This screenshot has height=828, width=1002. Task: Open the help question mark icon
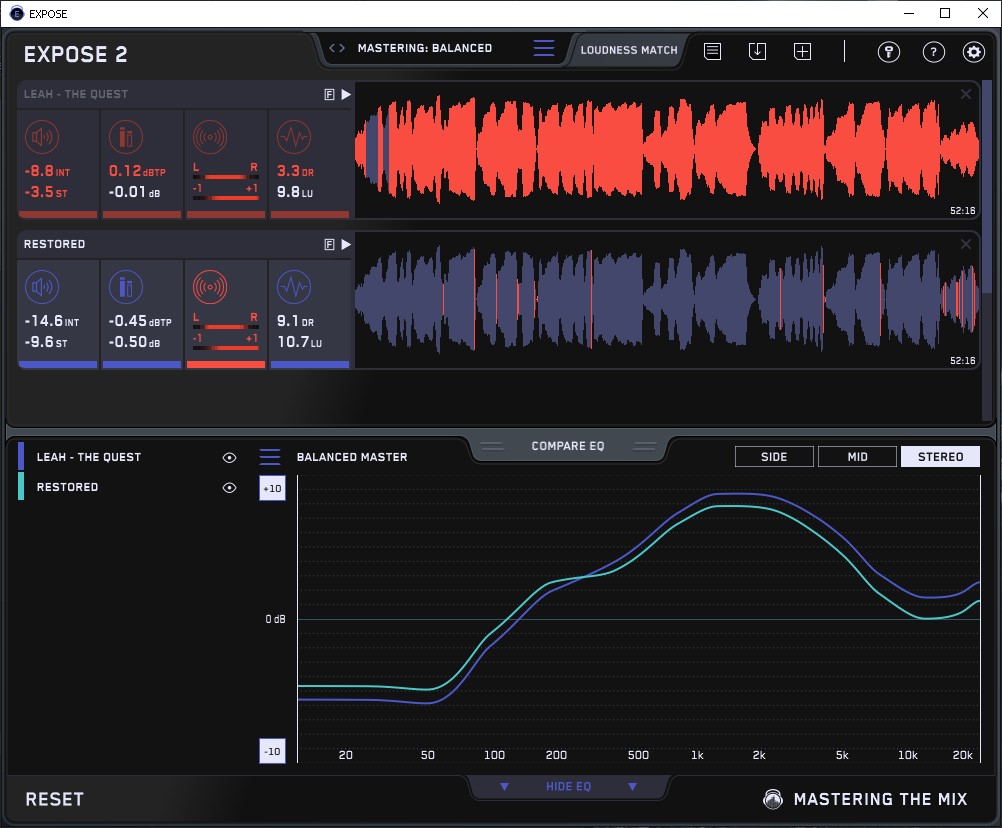pyautogui.click(x=934, y=52)
